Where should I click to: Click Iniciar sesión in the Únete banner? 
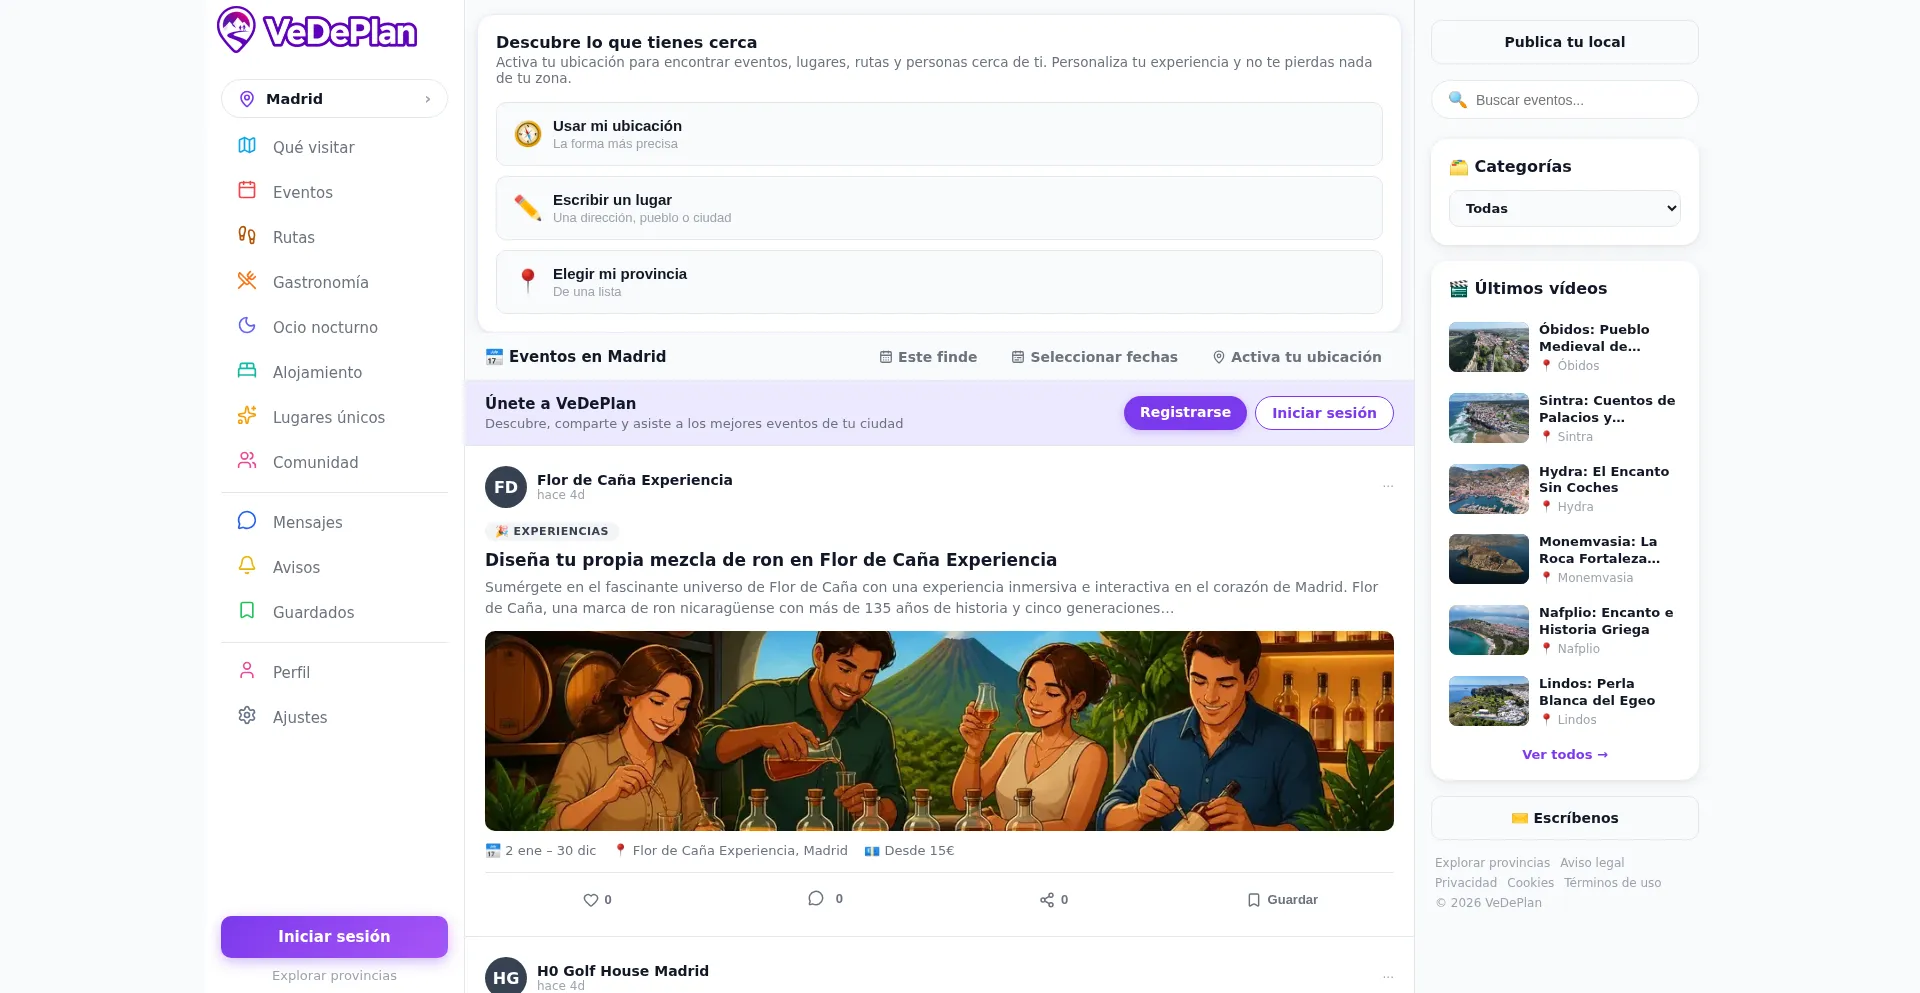(1324, 413)
